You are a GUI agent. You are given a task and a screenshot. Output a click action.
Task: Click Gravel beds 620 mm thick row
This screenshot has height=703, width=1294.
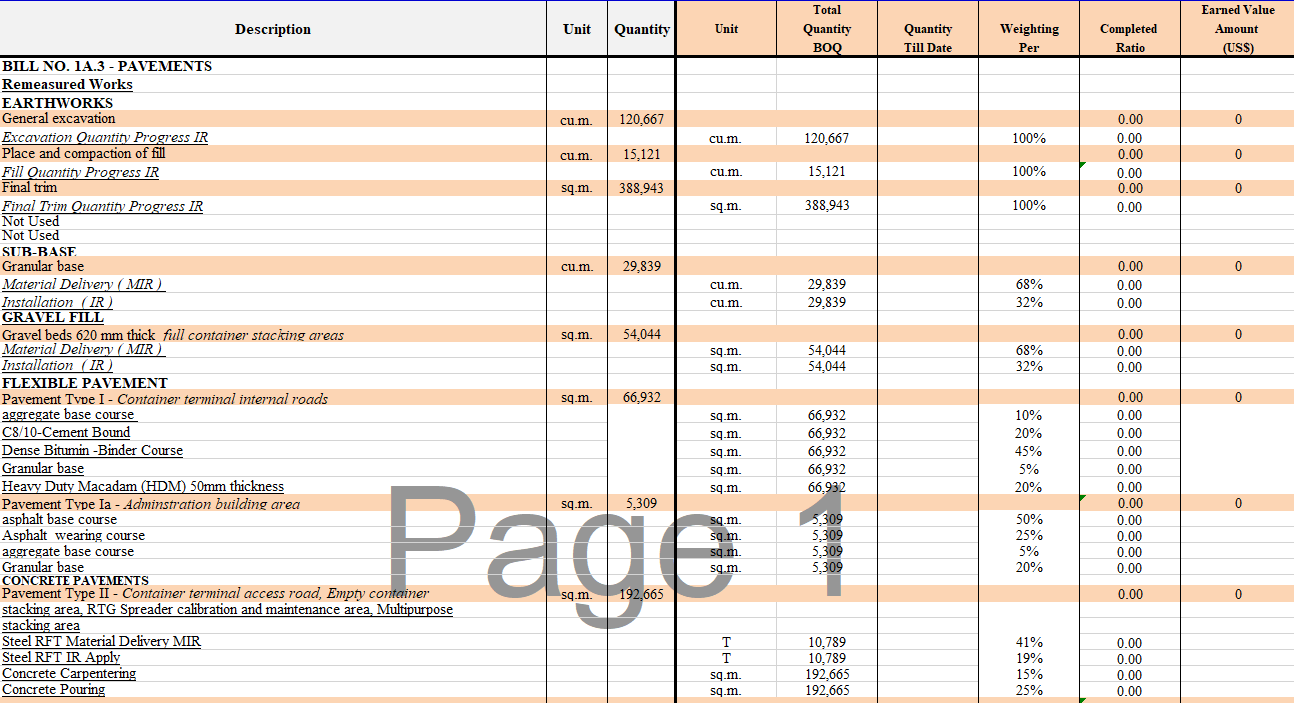click(173, 334)
